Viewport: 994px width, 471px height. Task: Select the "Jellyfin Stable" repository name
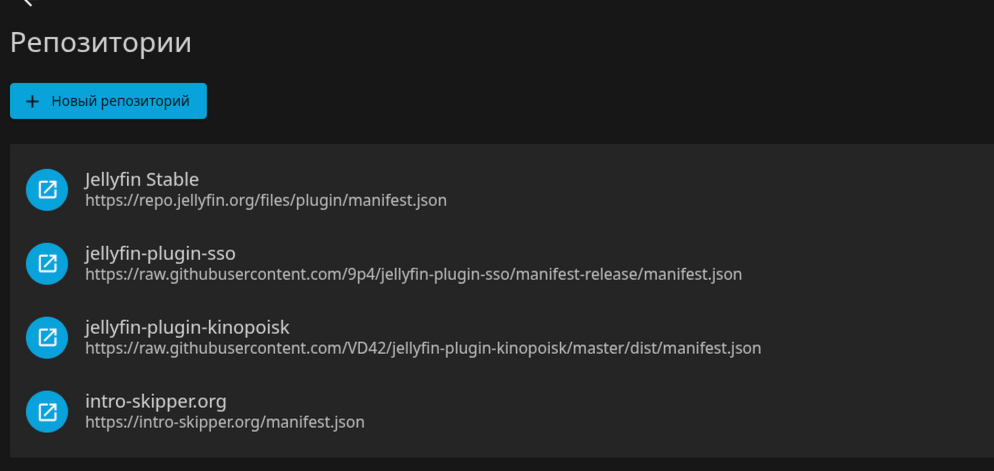(x=142, y=179)
